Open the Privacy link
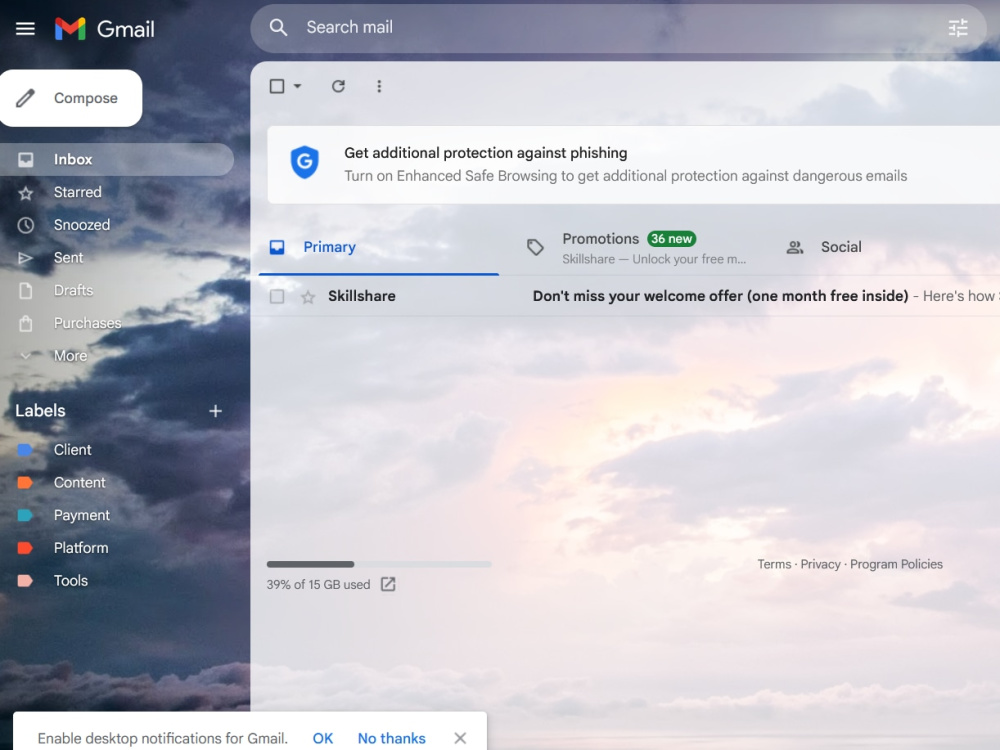The width and height of the screenshot is (1000, 750). pos(820,564)
